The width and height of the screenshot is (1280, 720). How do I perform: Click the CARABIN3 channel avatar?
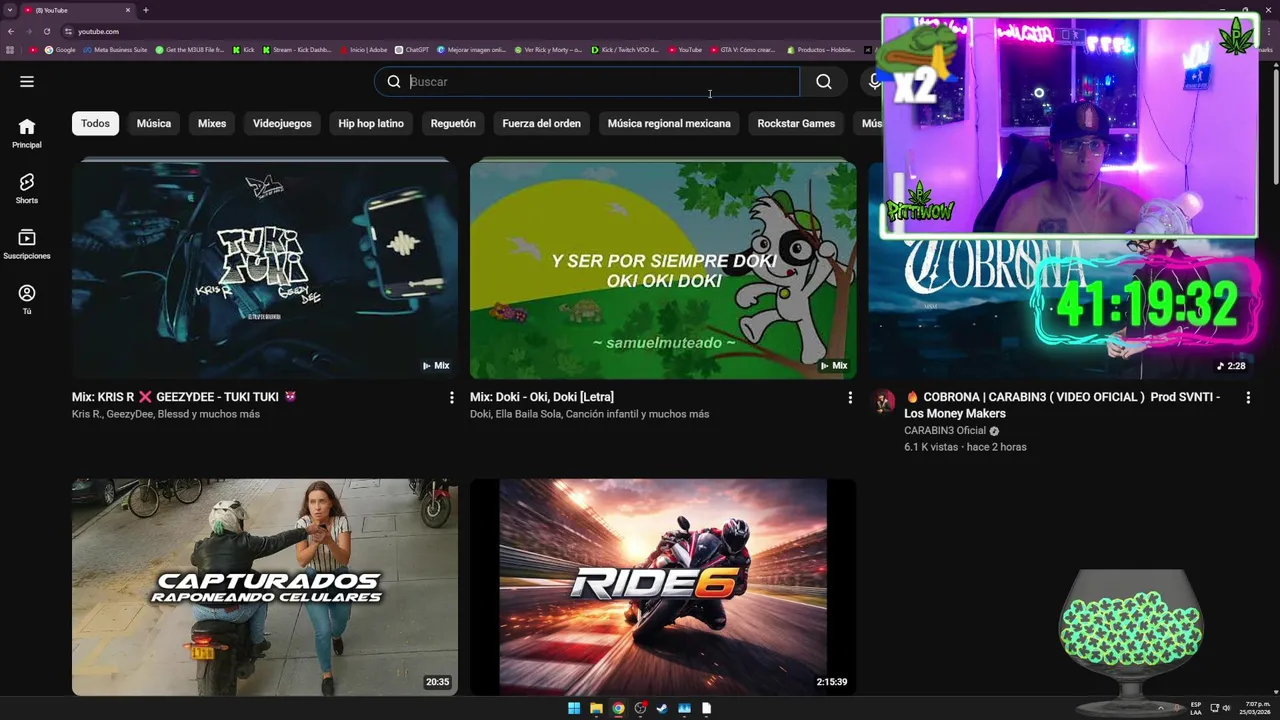[x=883, y=402]
